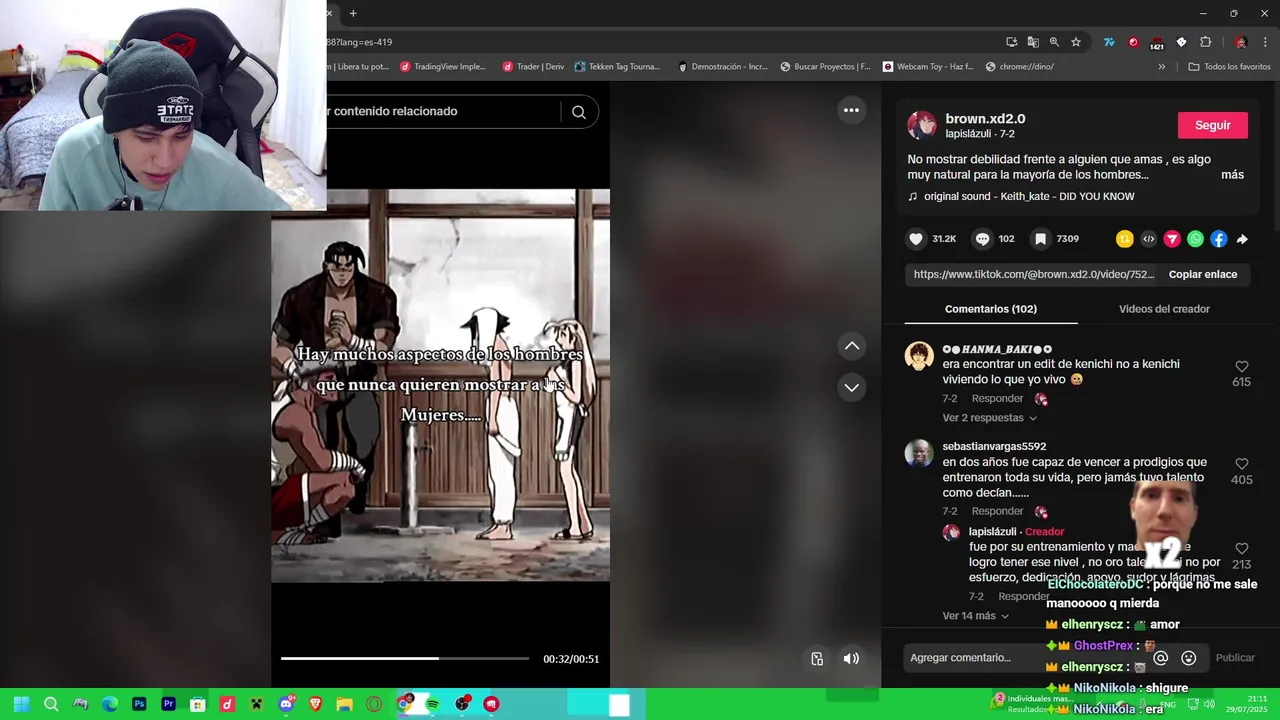Image resolution: width=1280 pixels, height=720 pixels.
Task: Open brown.xd2.0 profile name
Action: (985, 119)
